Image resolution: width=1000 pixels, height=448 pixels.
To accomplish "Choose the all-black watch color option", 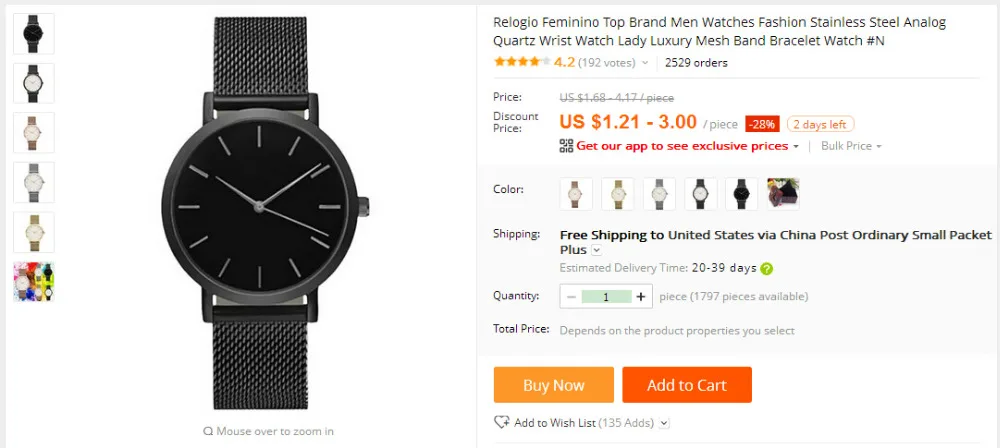I will [742, 194].
